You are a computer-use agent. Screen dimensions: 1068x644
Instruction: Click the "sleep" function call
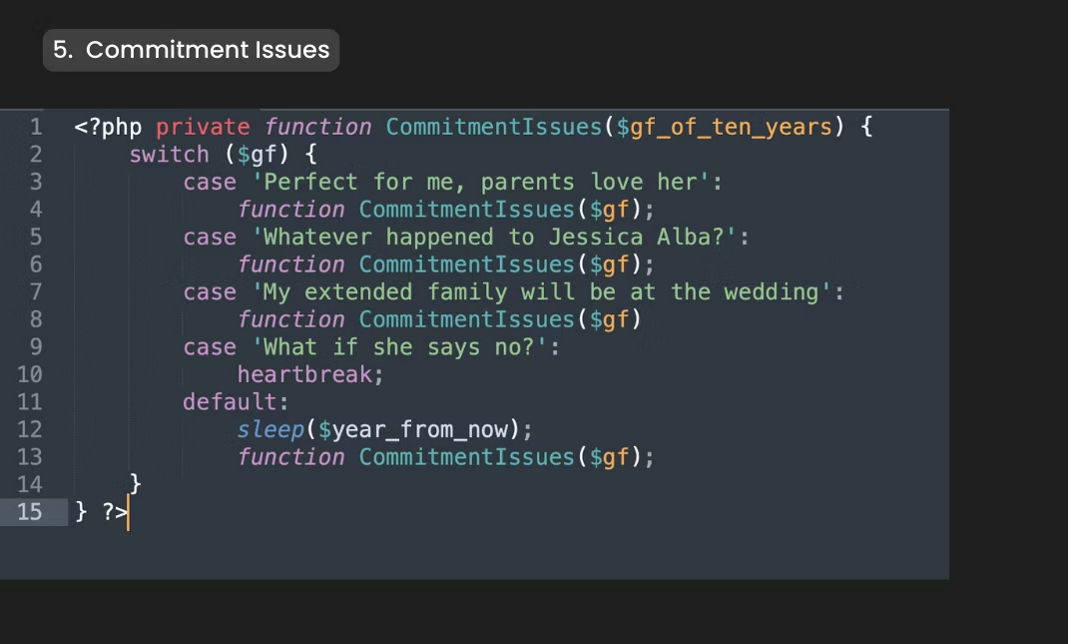[270, 430]
